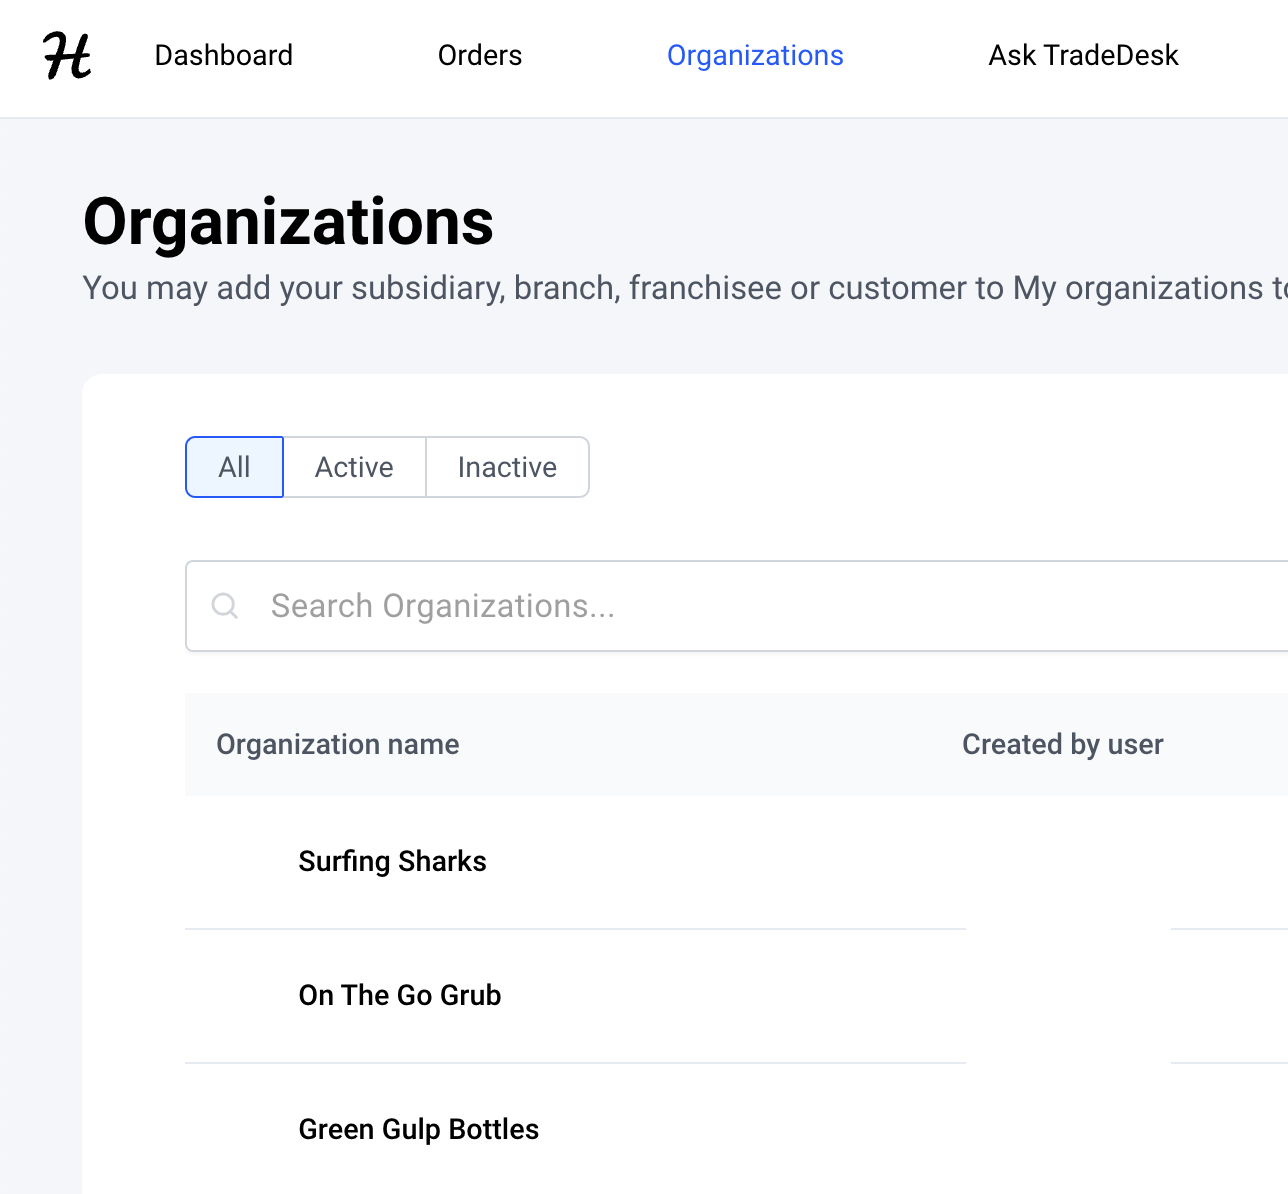
Task: Select the All filter tab
Action: point(235,467)
